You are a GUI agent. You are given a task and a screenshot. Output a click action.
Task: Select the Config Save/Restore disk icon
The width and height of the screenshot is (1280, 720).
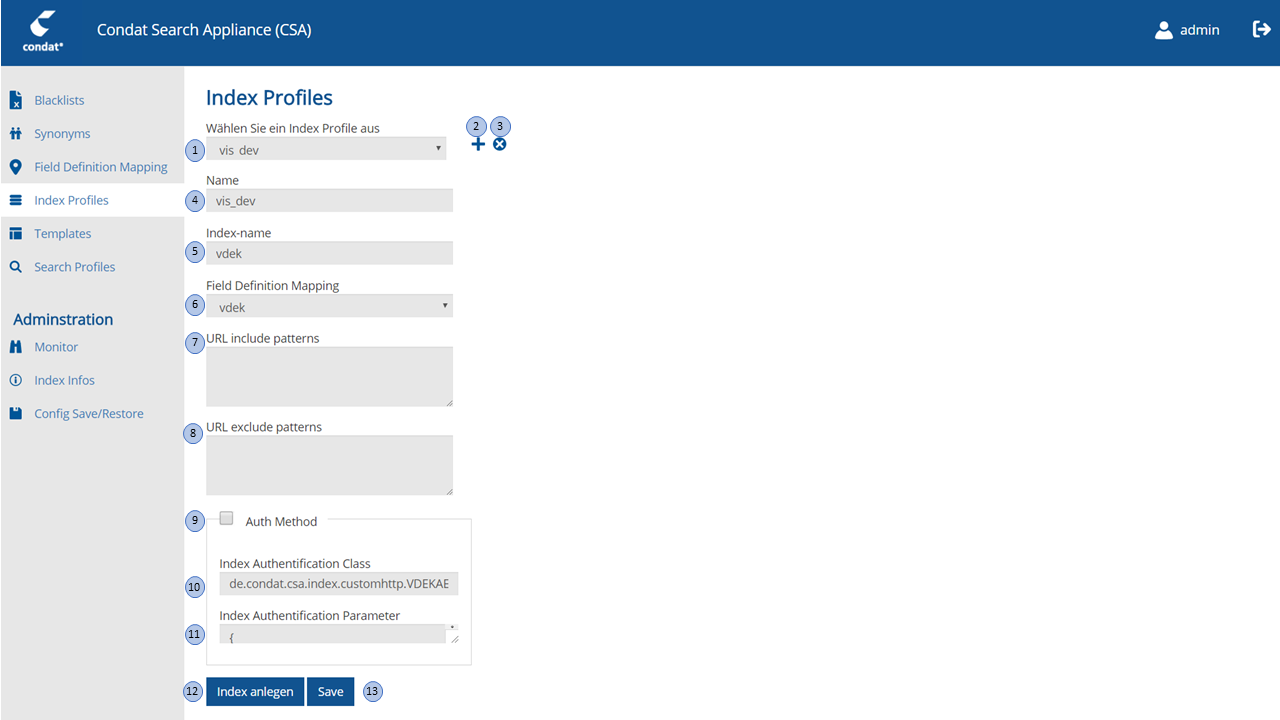(x=14, y=413)
